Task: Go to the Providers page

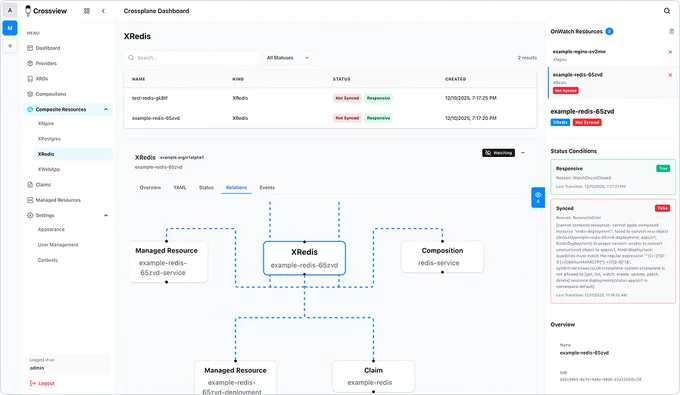Action: pyautogui.click(x=46, y=63)
